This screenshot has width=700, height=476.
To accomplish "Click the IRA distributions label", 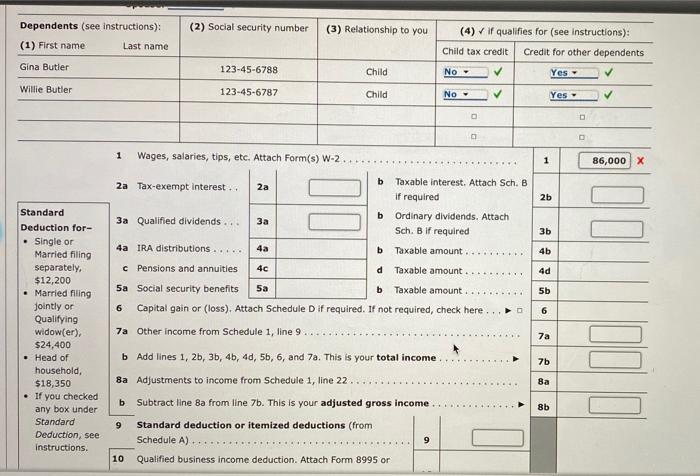I will point(173,249).
